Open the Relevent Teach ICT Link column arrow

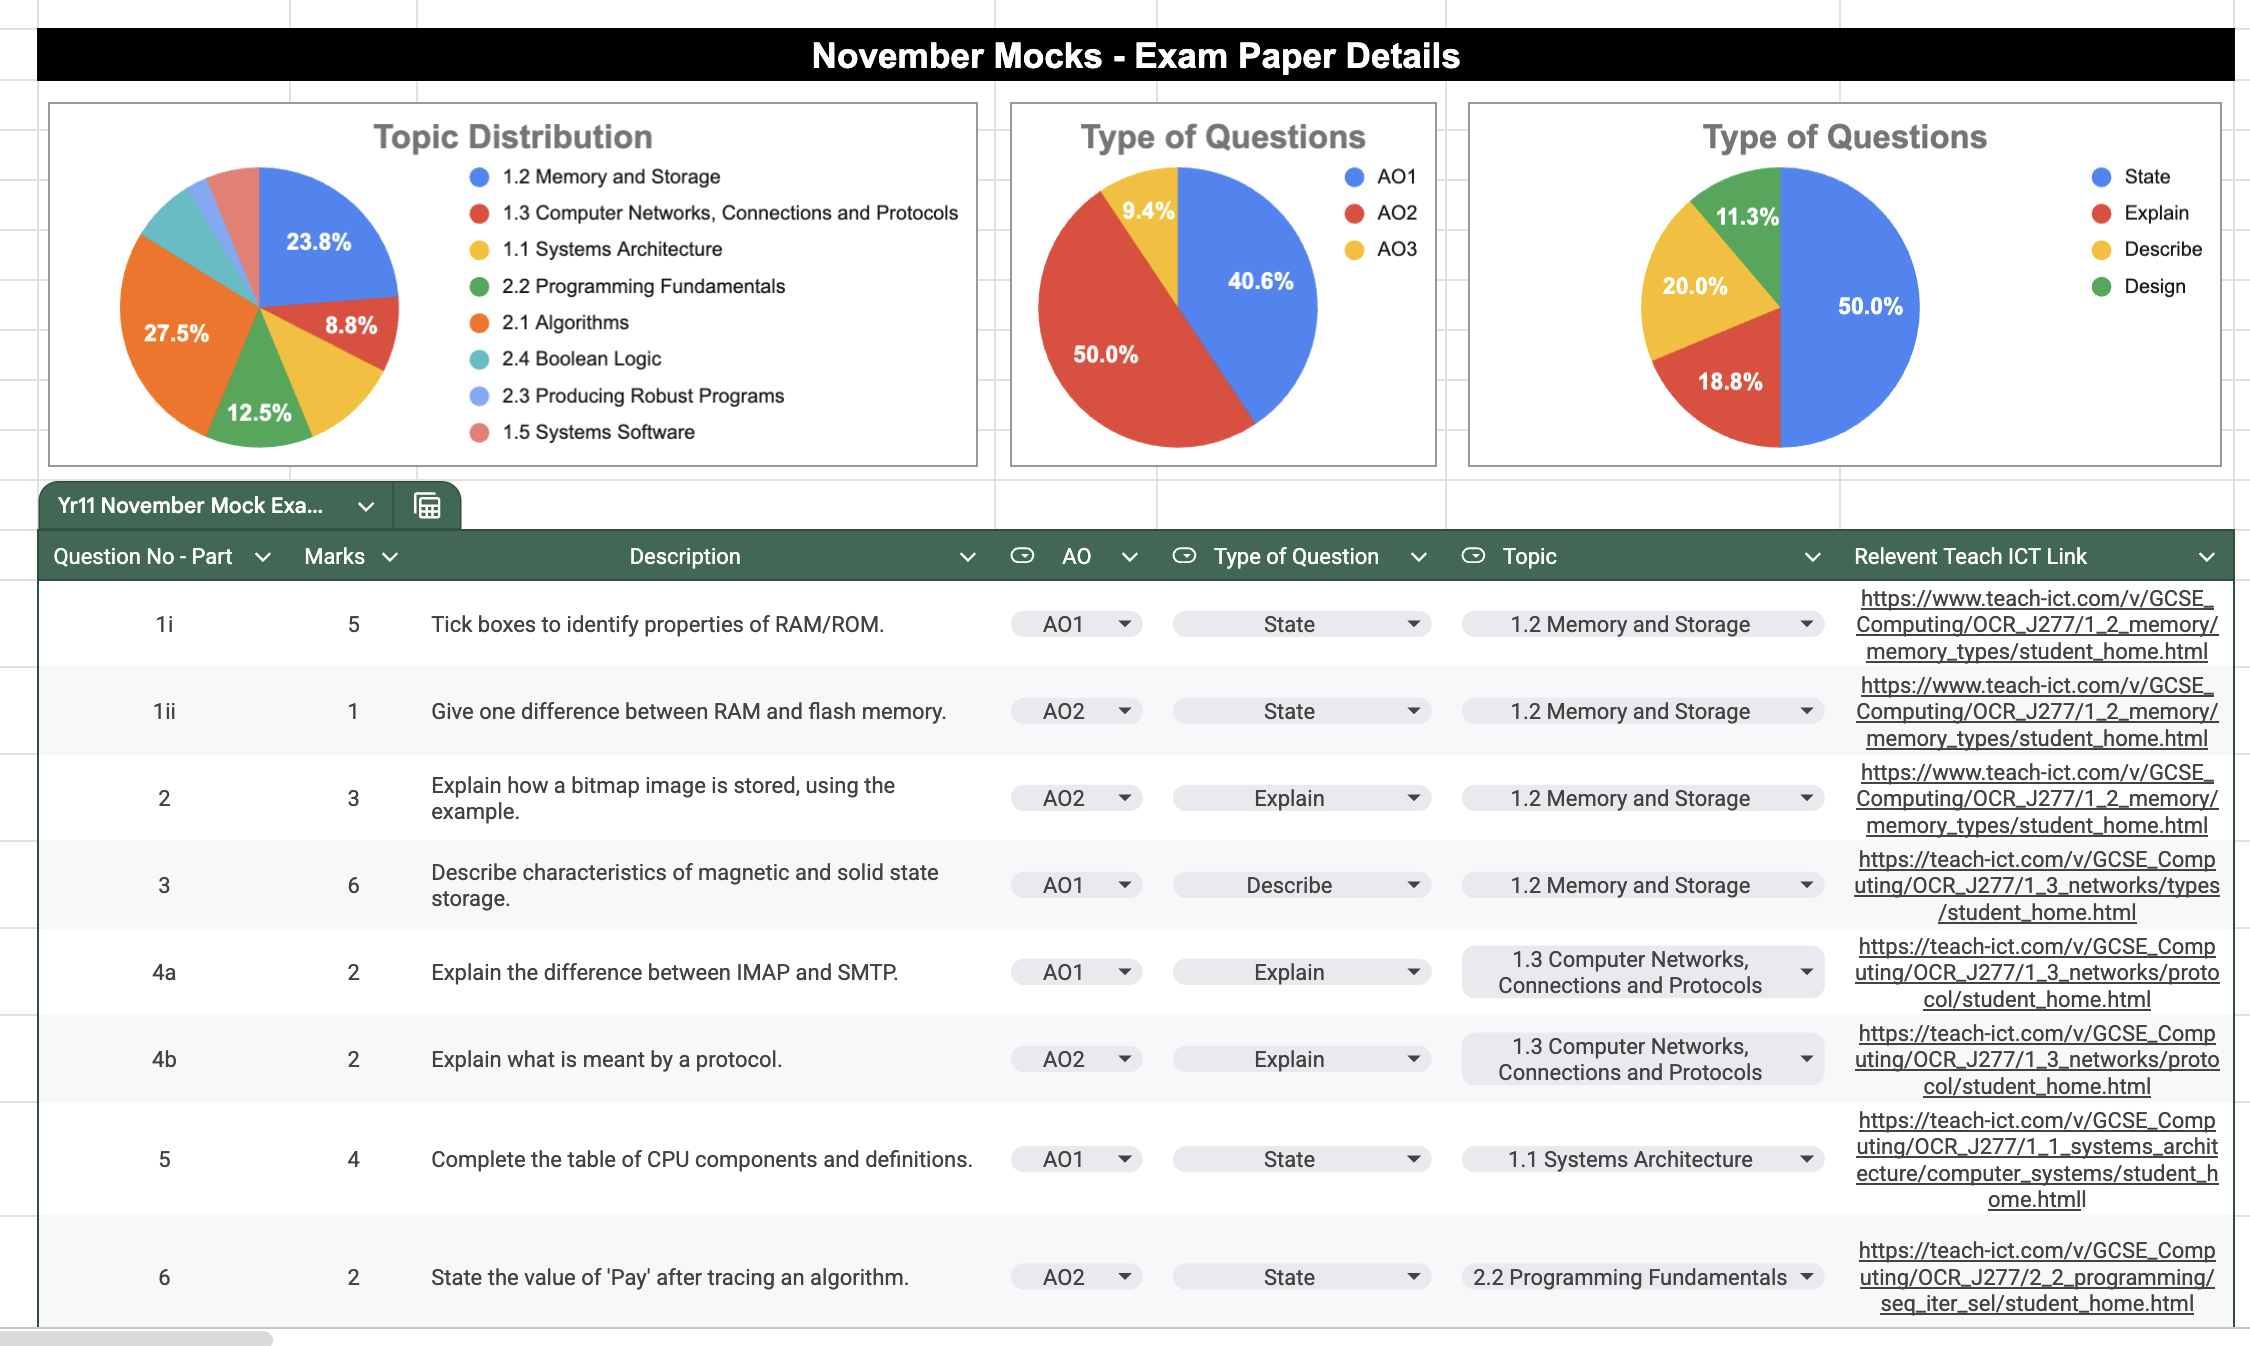tap(2207, 557)
